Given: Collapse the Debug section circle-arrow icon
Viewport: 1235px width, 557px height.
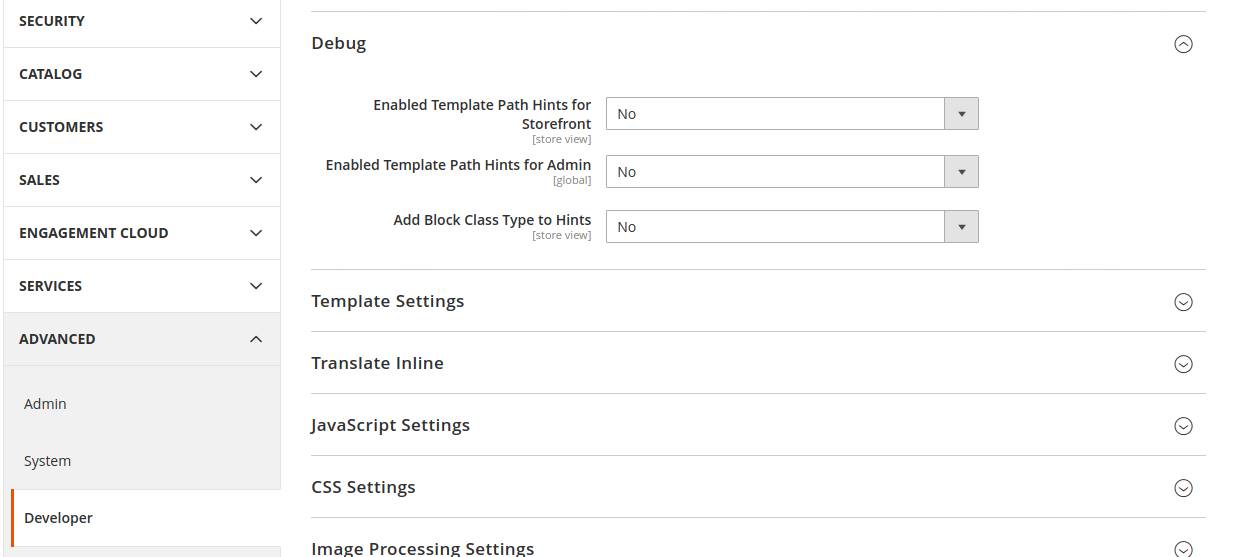Looking at the screenshot, I should (1183, 44).
